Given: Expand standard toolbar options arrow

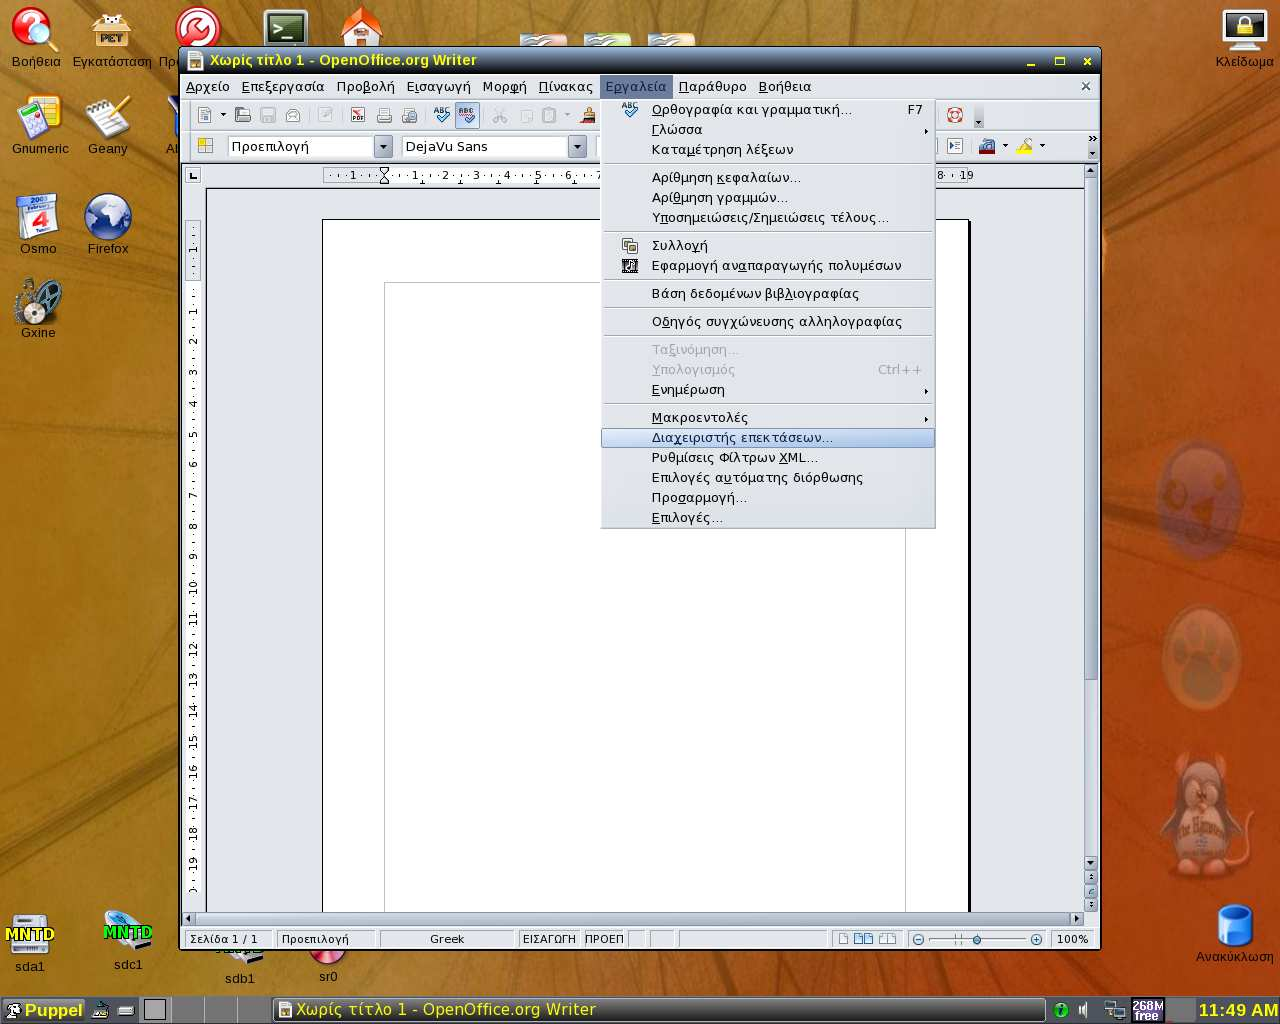Looking at the screenshot, I should [978, 118].
